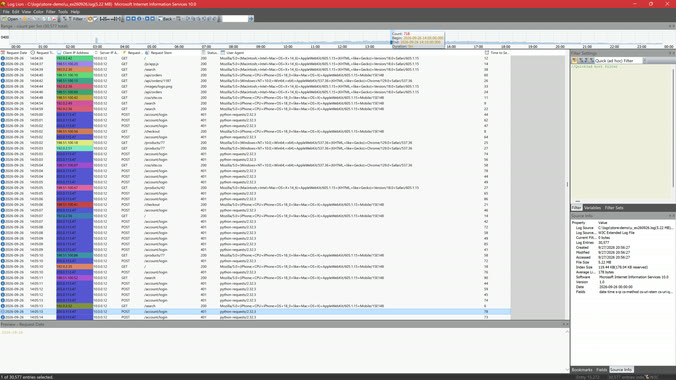Click the blue info icon of /api/orders/1187 row
This screenshot has height=380, width=676.
click(x=3, y=81)
